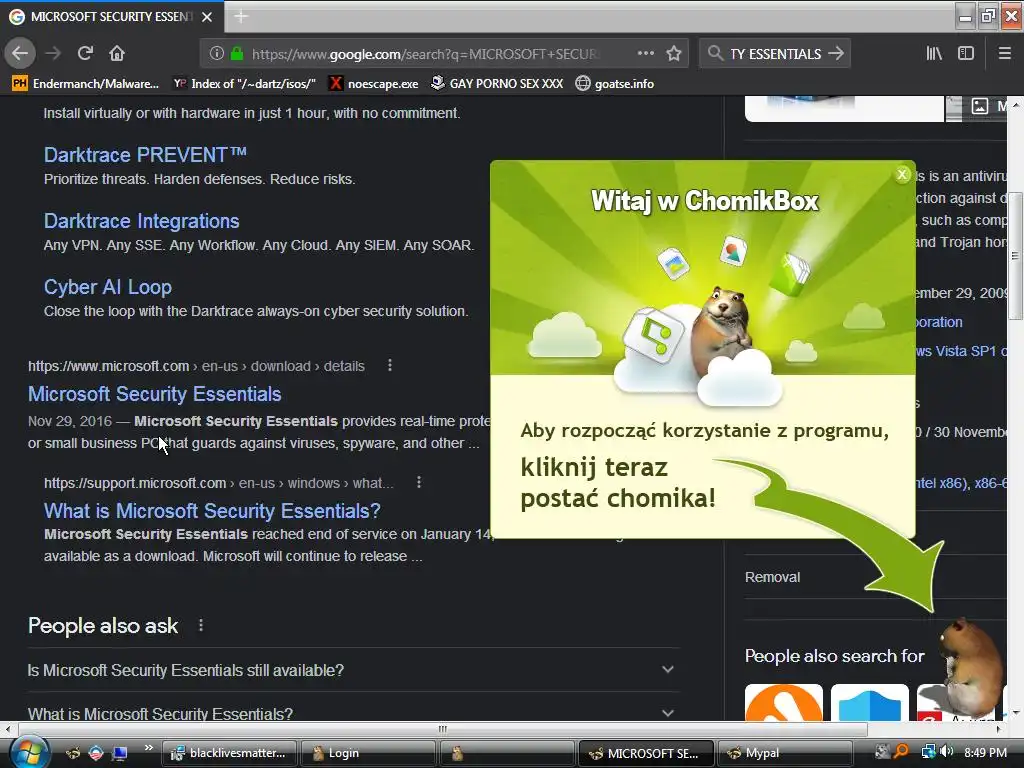Image resolution: width=1024 pixels, height=768 pixels.
Task: Bookmark this page with the star icon
Action: [674, 53]
